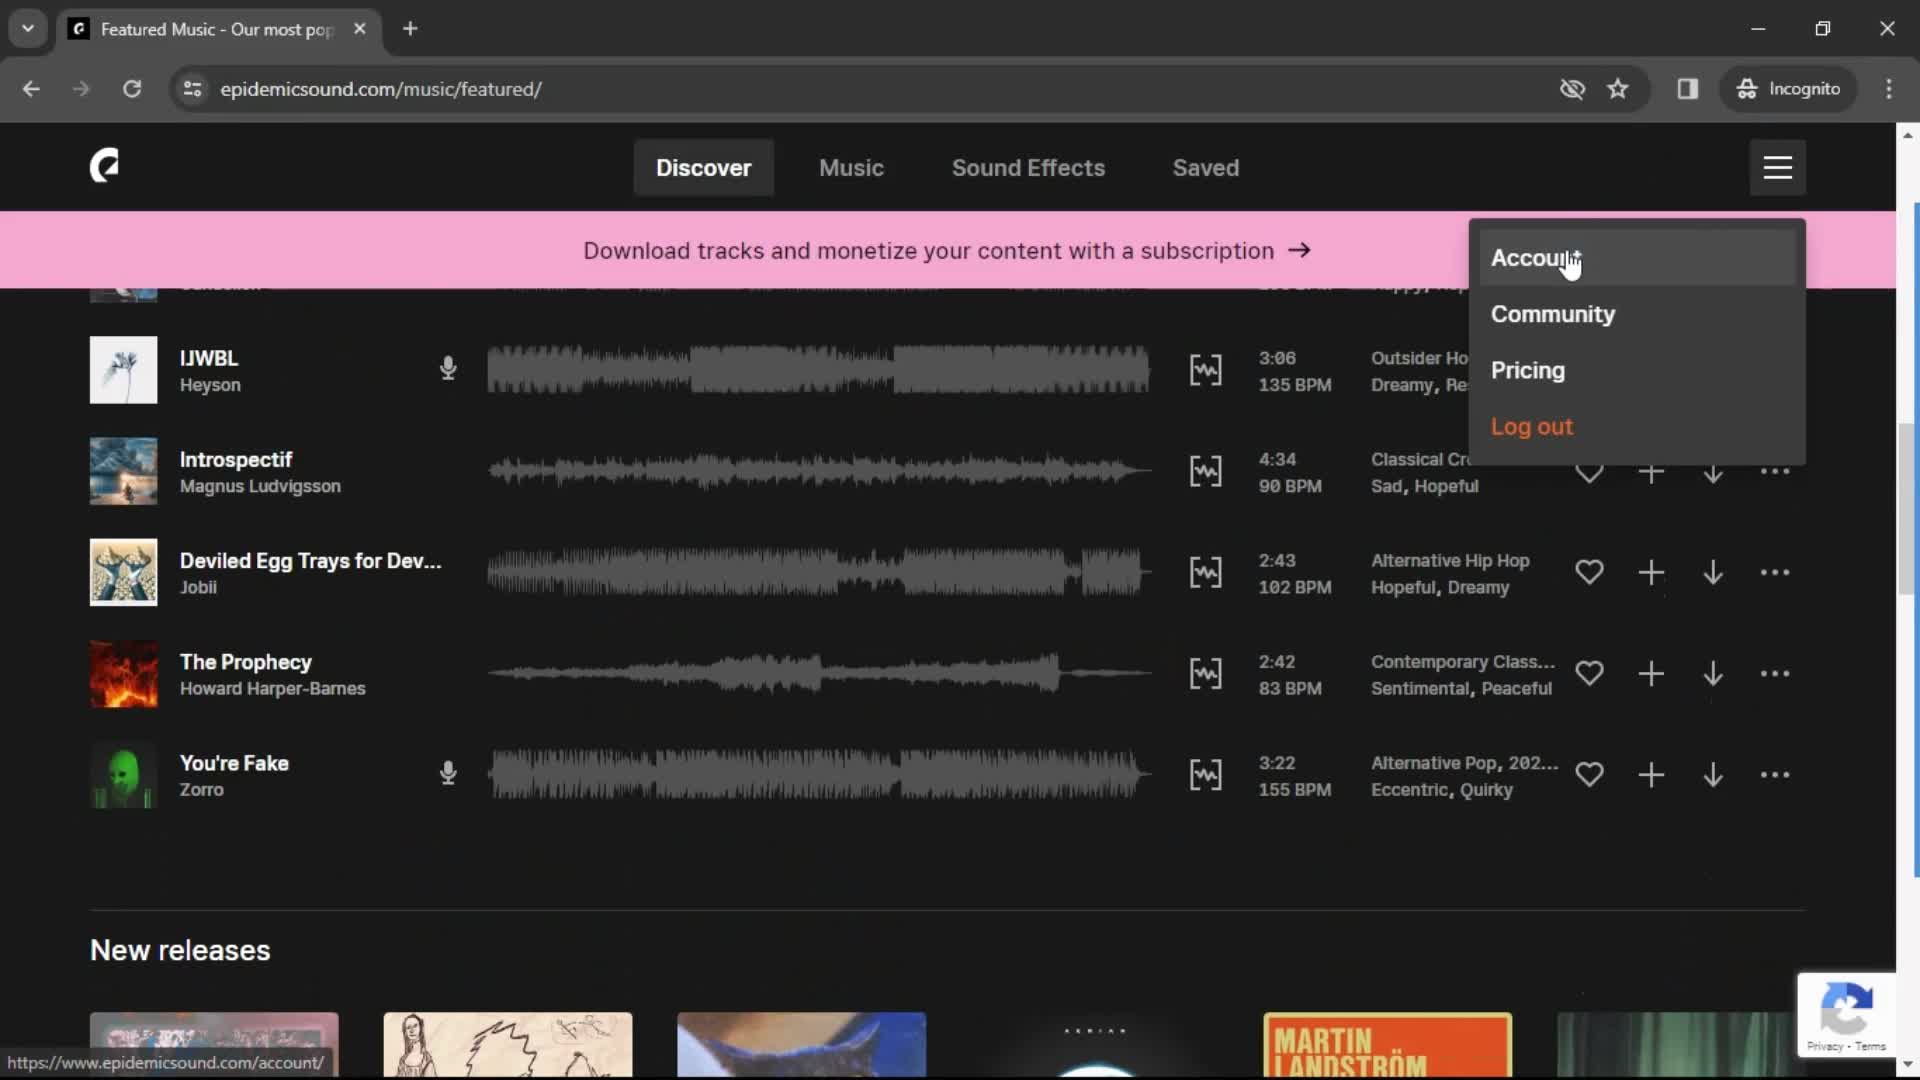Download You're Fake track
The image size is (1920, 1080).
pyautogui.click(x=1713, y=775)
